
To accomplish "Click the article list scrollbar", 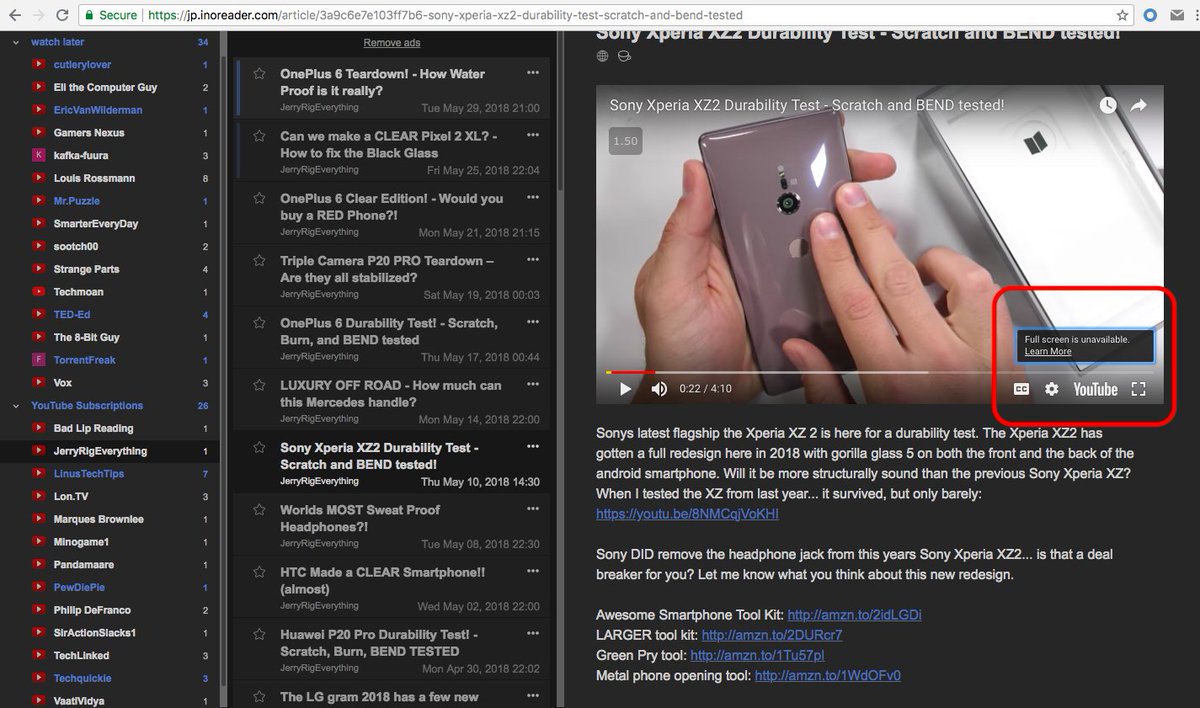I will click(560, 110).
